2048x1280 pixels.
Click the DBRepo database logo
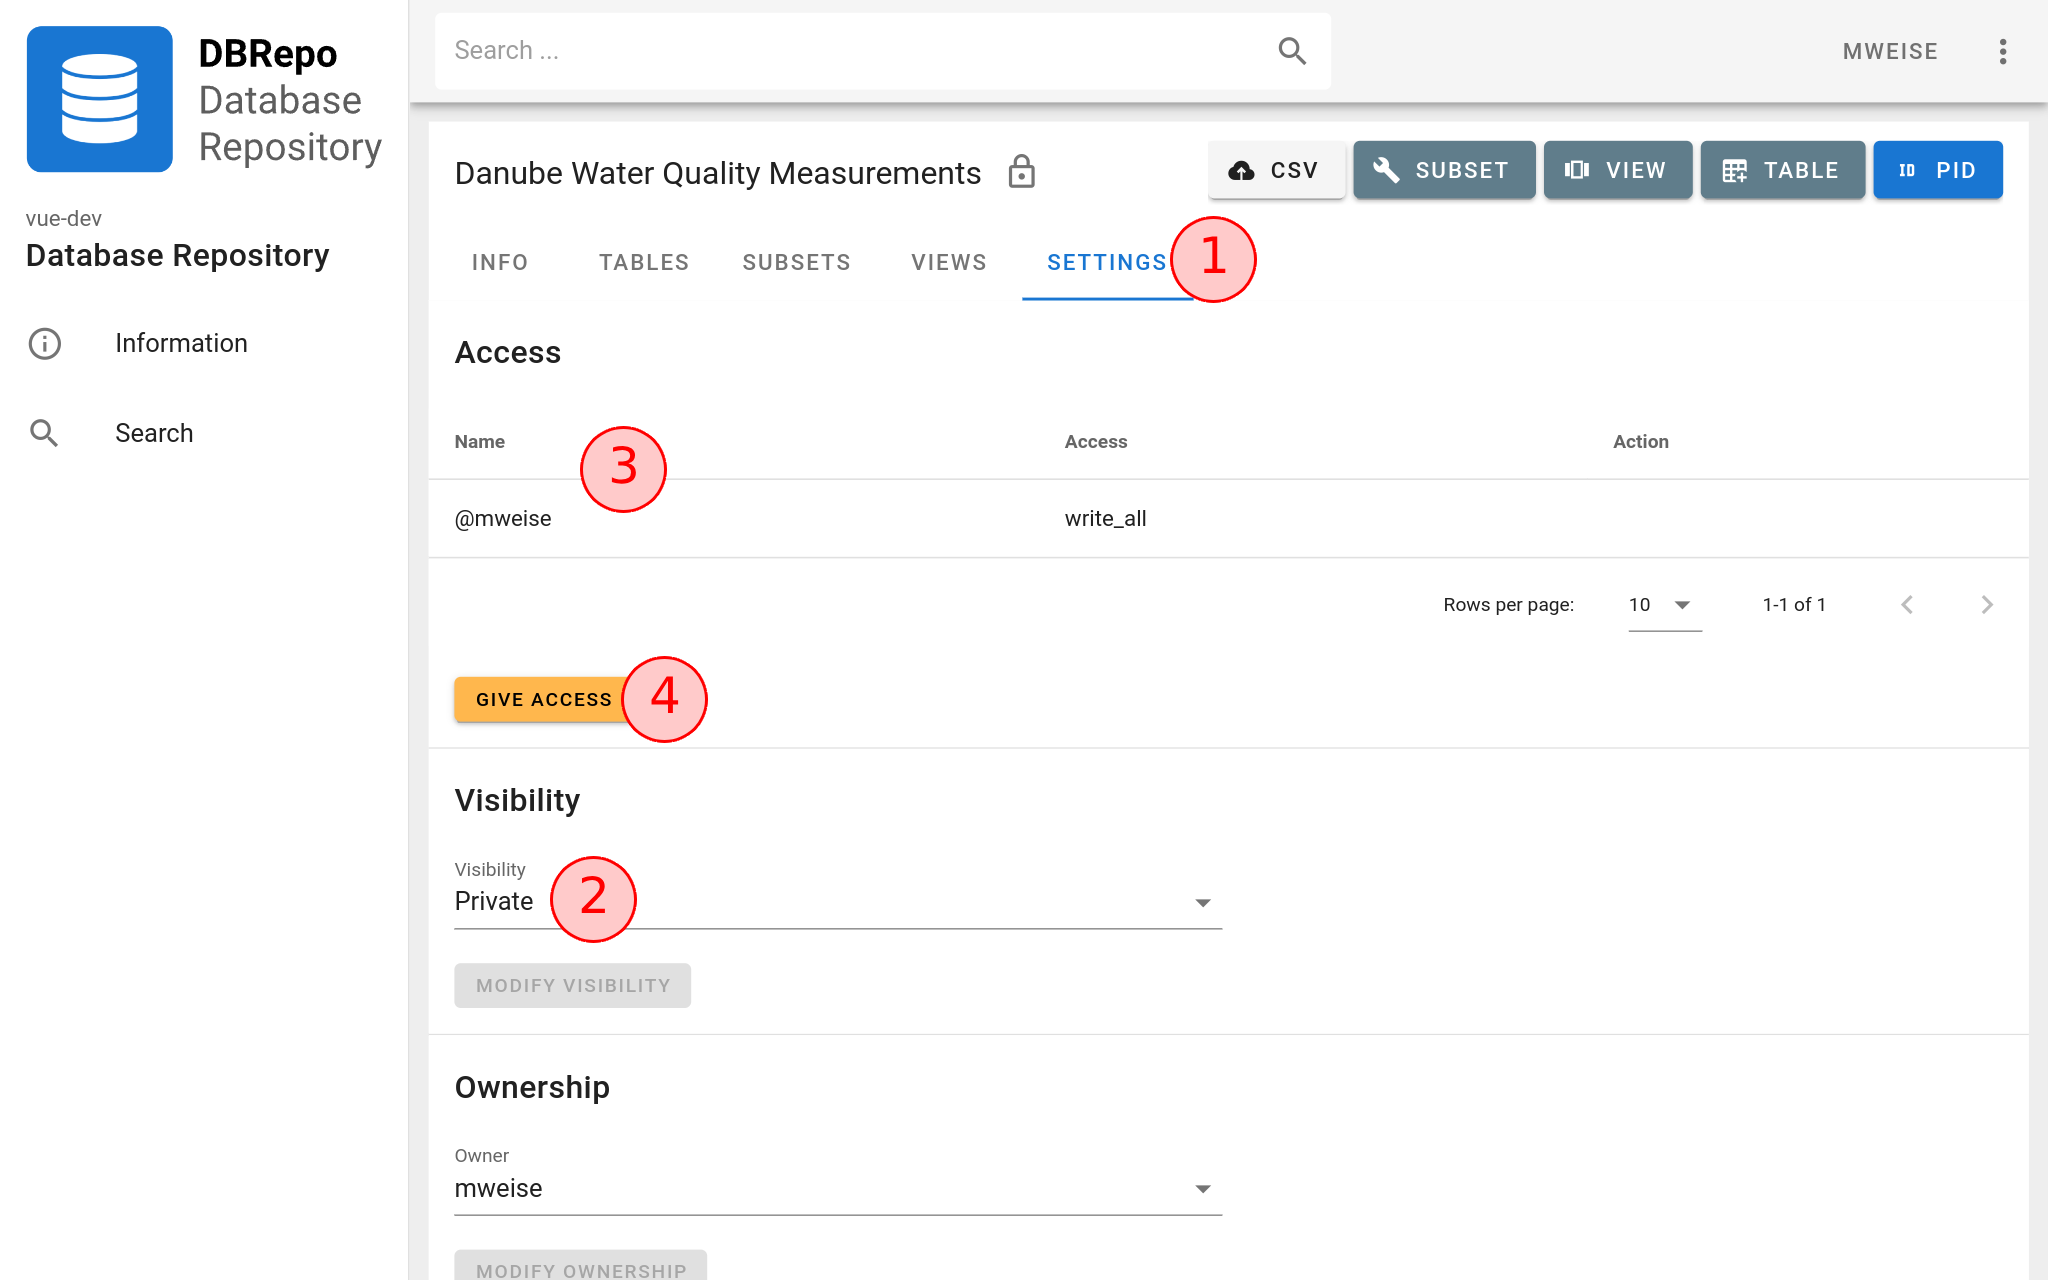click(99, 99)
